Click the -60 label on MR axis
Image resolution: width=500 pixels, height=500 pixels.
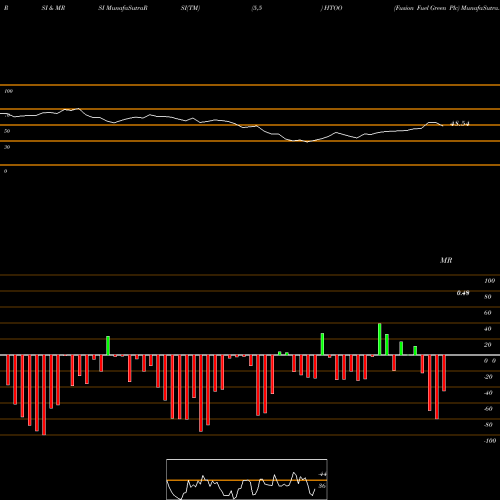488,409
